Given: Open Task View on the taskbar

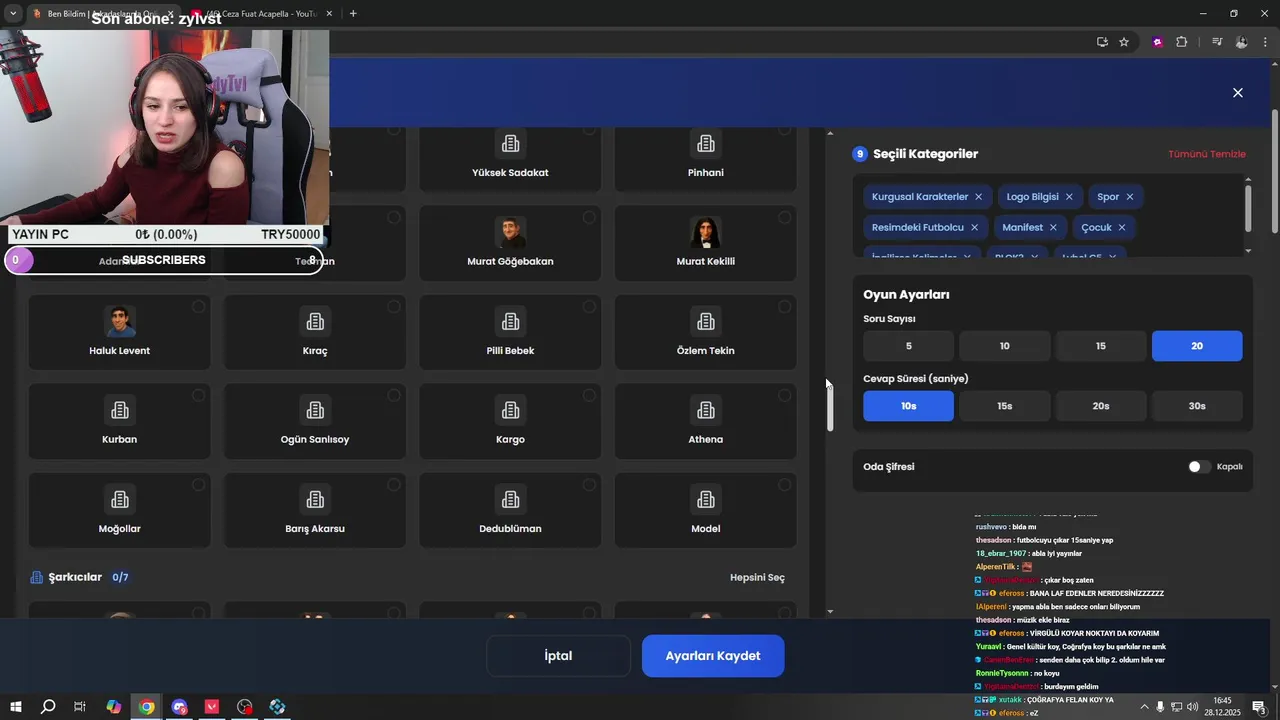Looking at the screenshot, I should (80, 707).
